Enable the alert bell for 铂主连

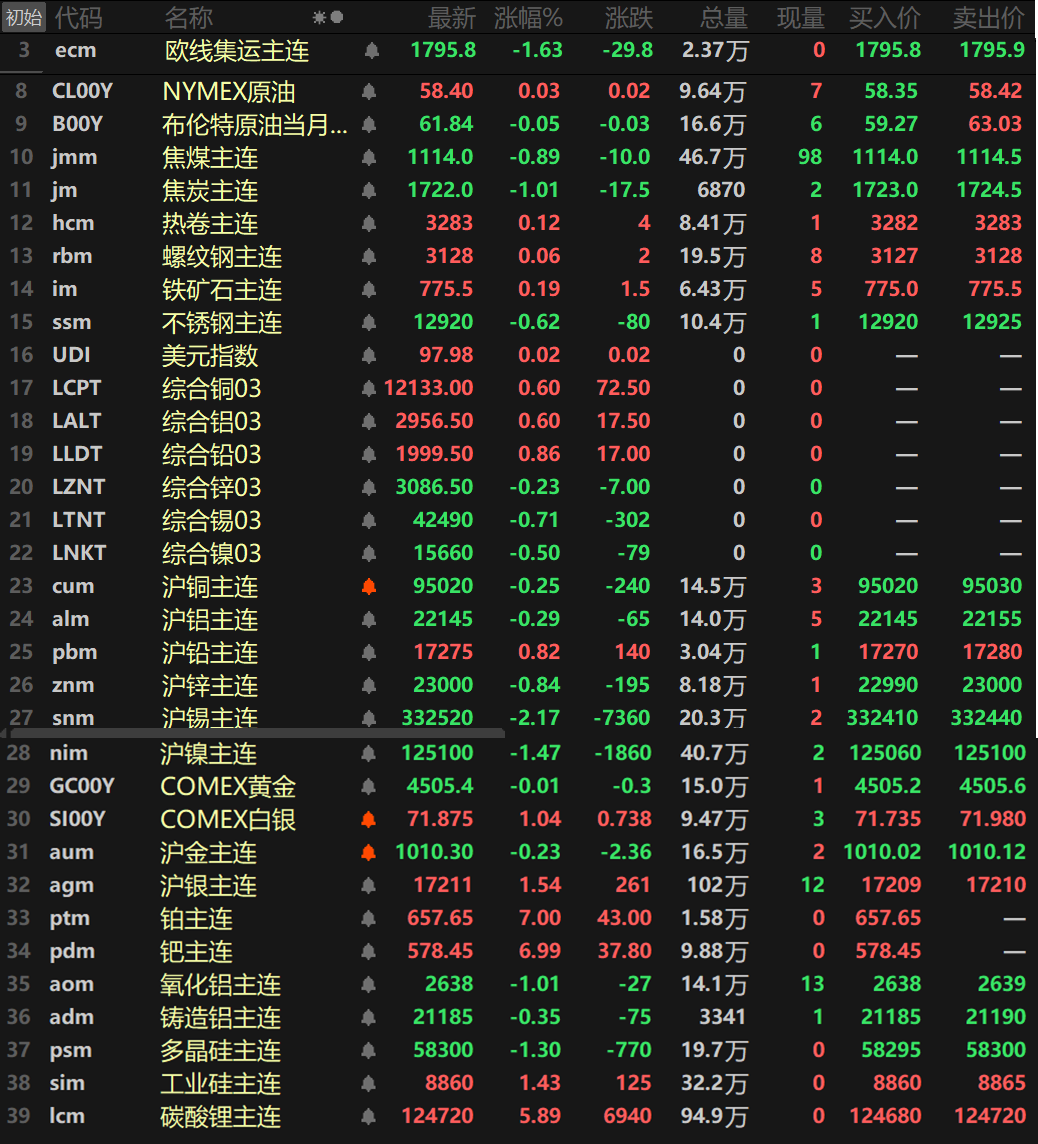pyautogui.click(x=369, y=918)
